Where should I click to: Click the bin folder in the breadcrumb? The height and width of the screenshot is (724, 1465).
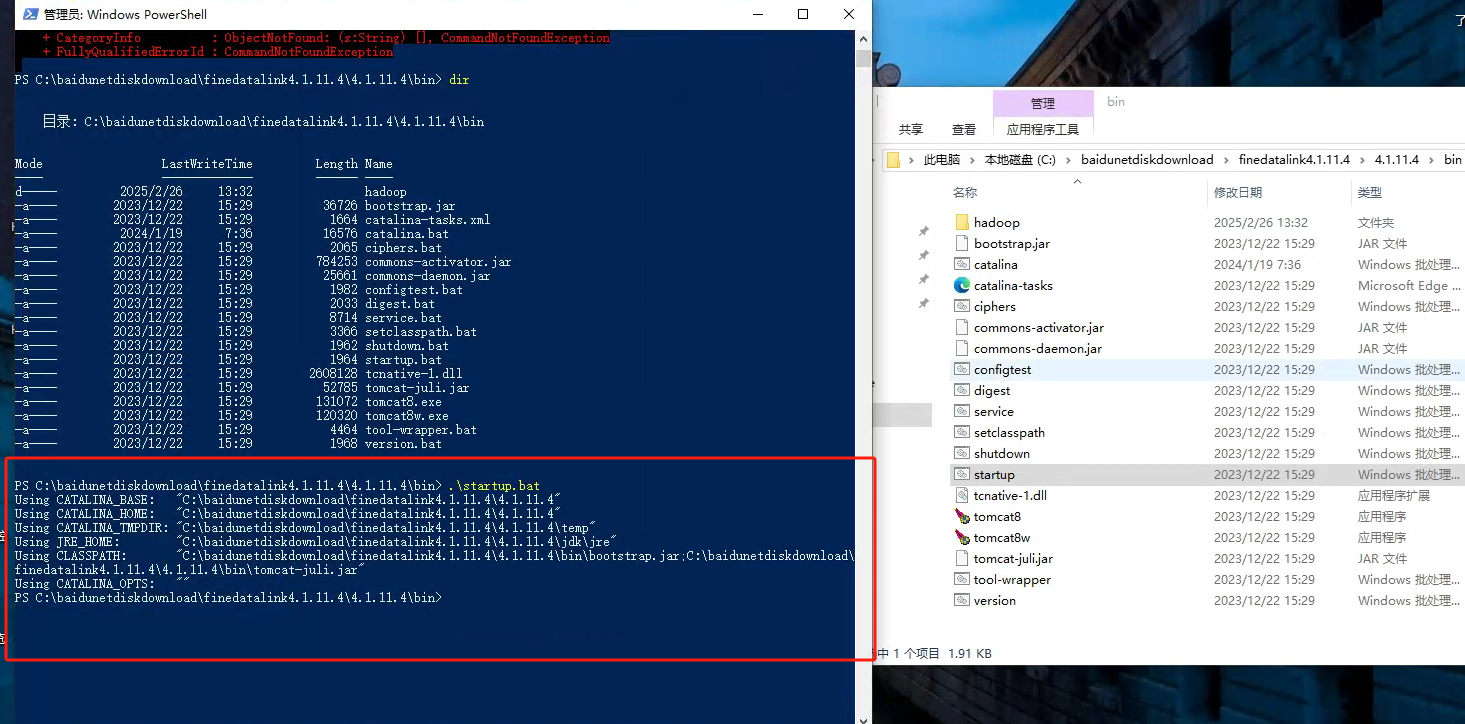coord(1452,159)
